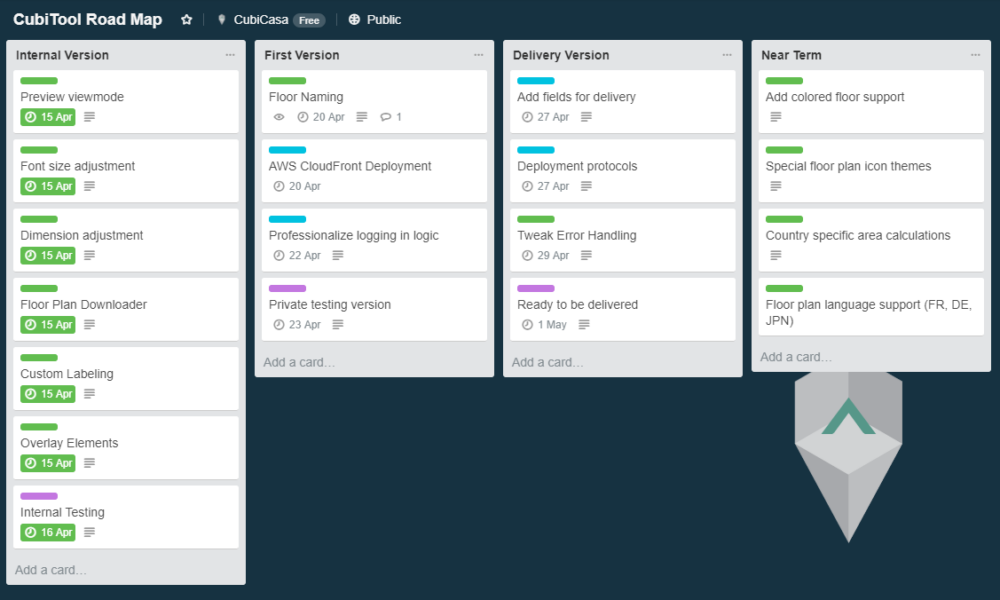Add a card to the Internal Version list

[50, 570]
